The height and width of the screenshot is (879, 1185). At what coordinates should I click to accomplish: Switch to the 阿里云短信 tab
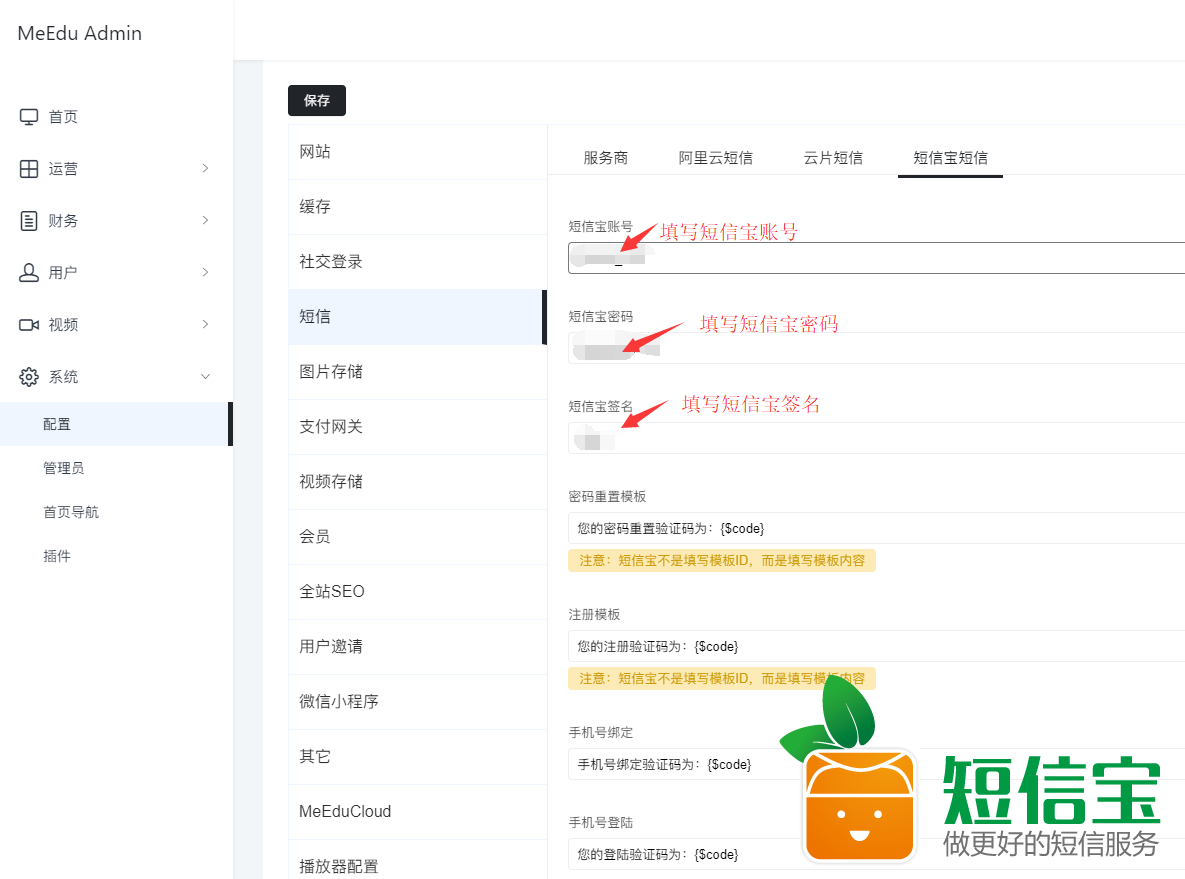point(715,158)
